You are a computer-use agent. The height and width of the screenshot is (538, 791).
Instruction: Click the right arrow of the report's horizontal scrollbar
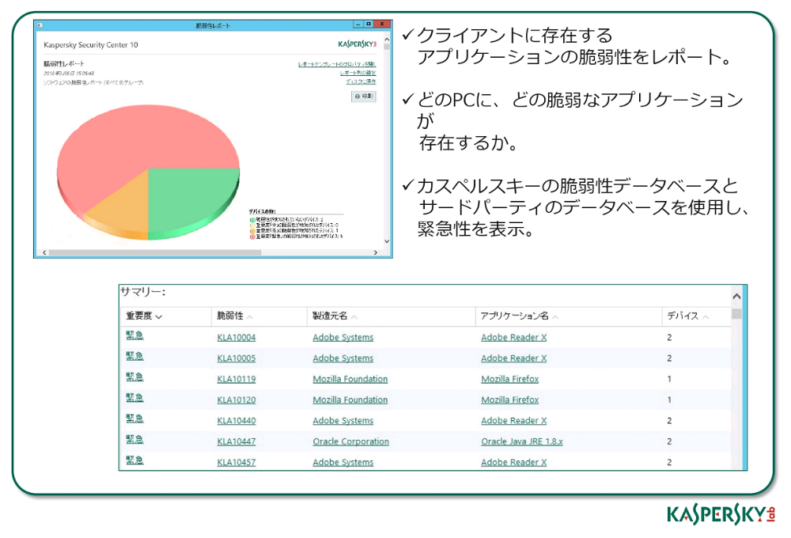click(x=375, y=252)
